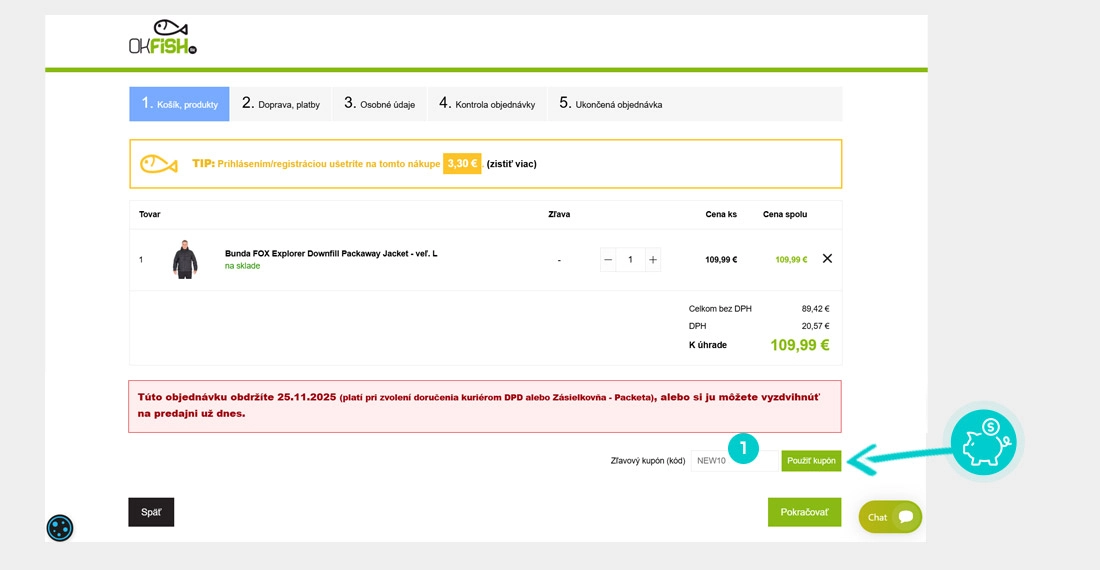Open the Chat bubble widget
Viewport: 1100px width, 570px height.
point(890,517)
